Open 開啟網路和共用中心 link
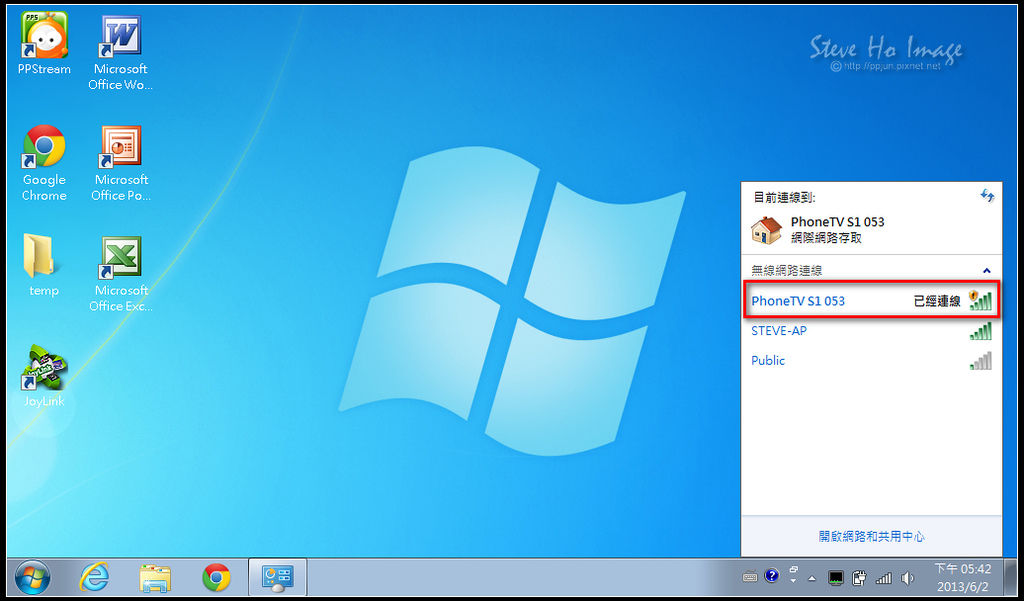The height and width of the screenshot is (601, 1024). click(x=872, y=536)
